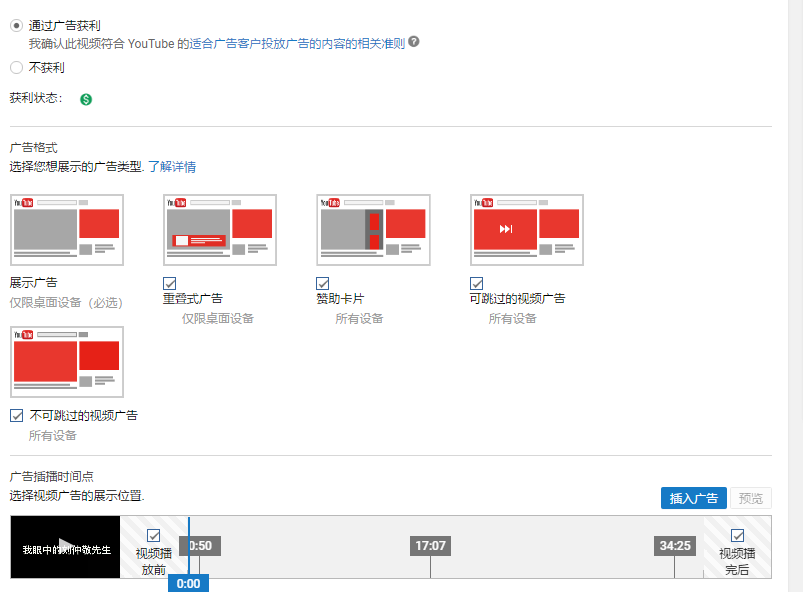Select the 通过广告获利 radio button
The image size is (803, 592).
click(16, 25)
